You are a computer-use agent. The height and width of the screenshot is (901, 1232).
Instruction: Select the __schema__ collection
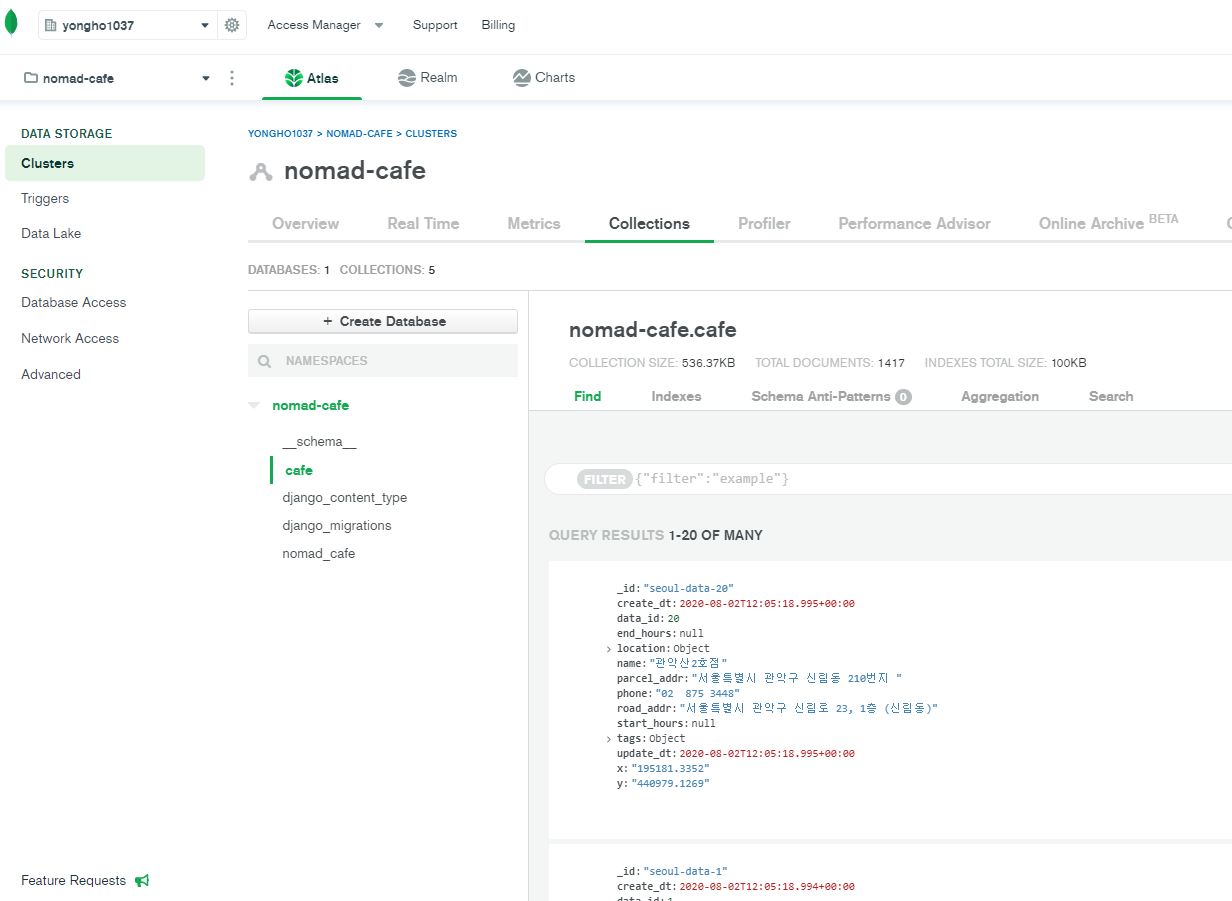[x=319, y=441]
